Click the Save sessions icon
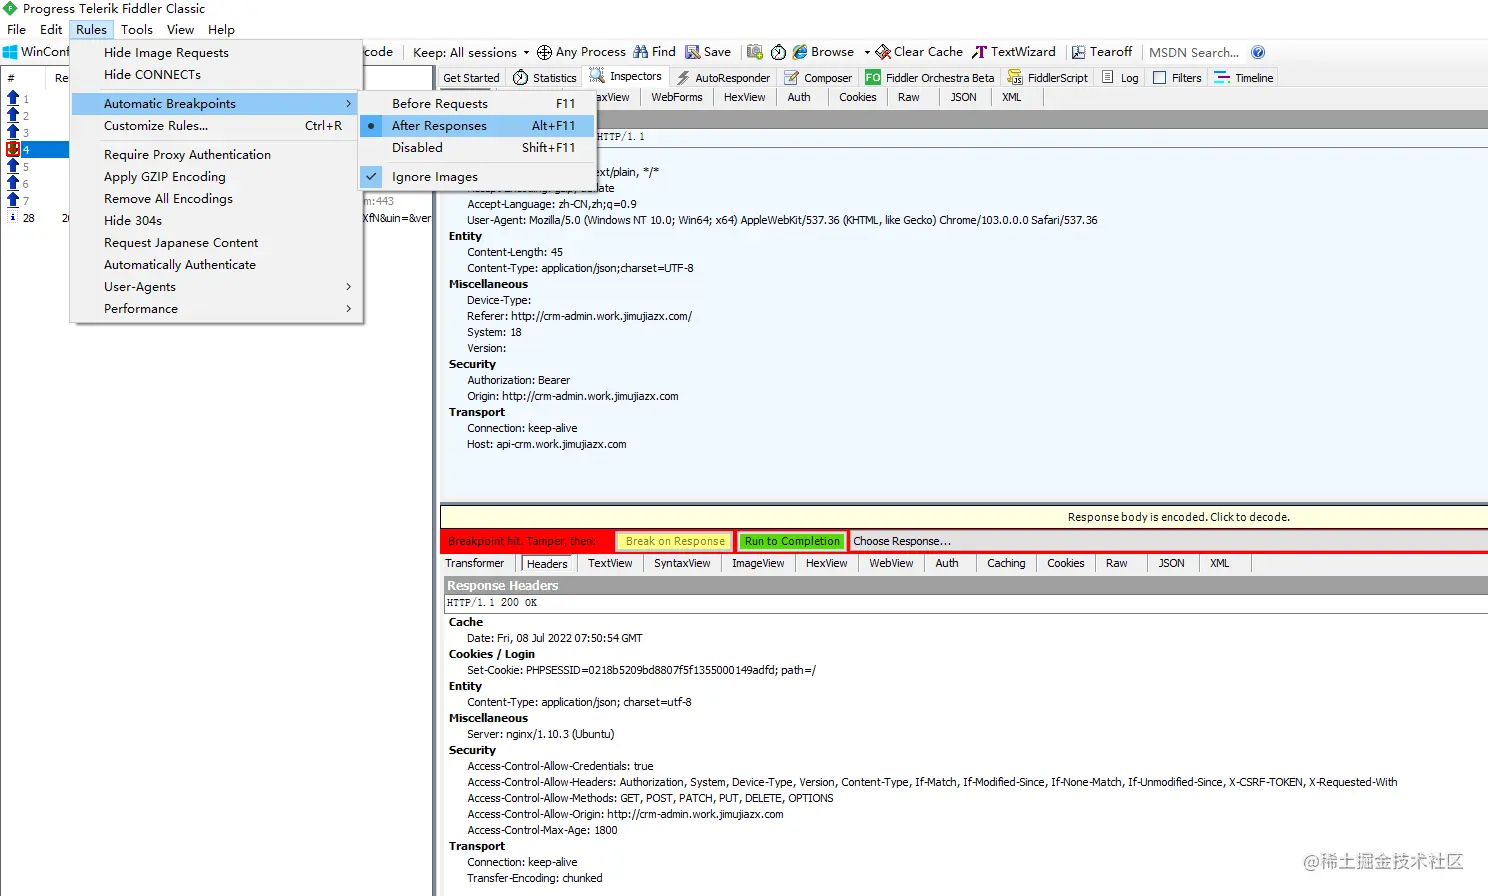The height and width of the screenshot is (896, 1488). [692, 52]
